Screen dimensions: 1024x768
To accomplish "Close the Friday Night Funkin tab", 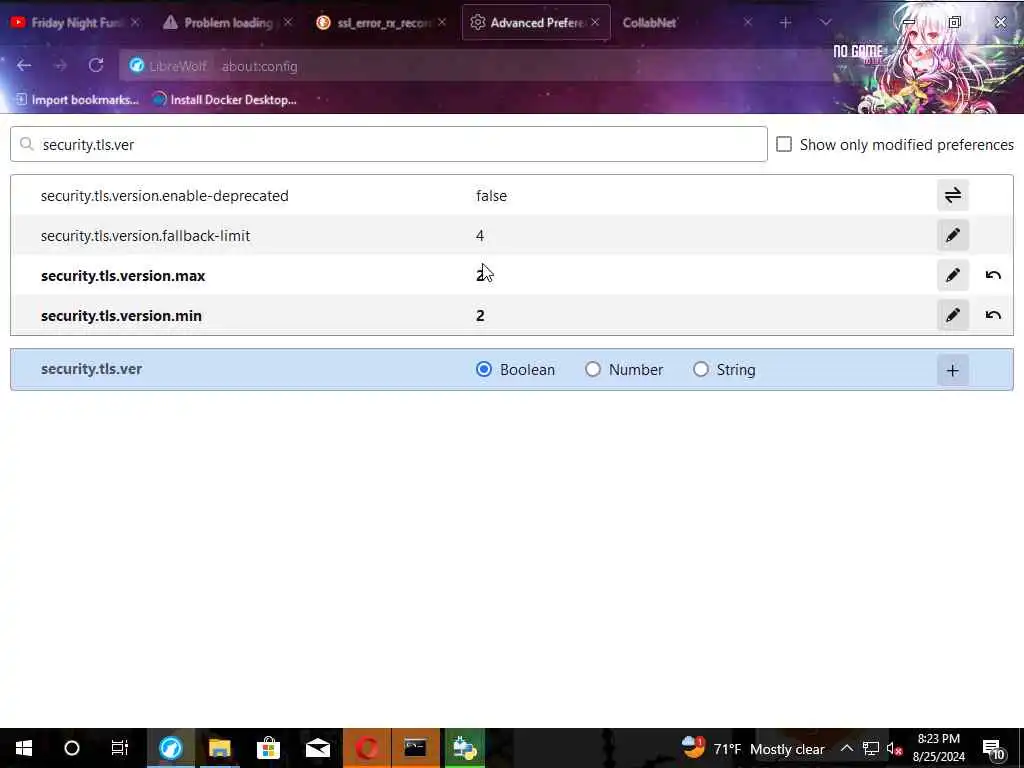I will 135,22.
